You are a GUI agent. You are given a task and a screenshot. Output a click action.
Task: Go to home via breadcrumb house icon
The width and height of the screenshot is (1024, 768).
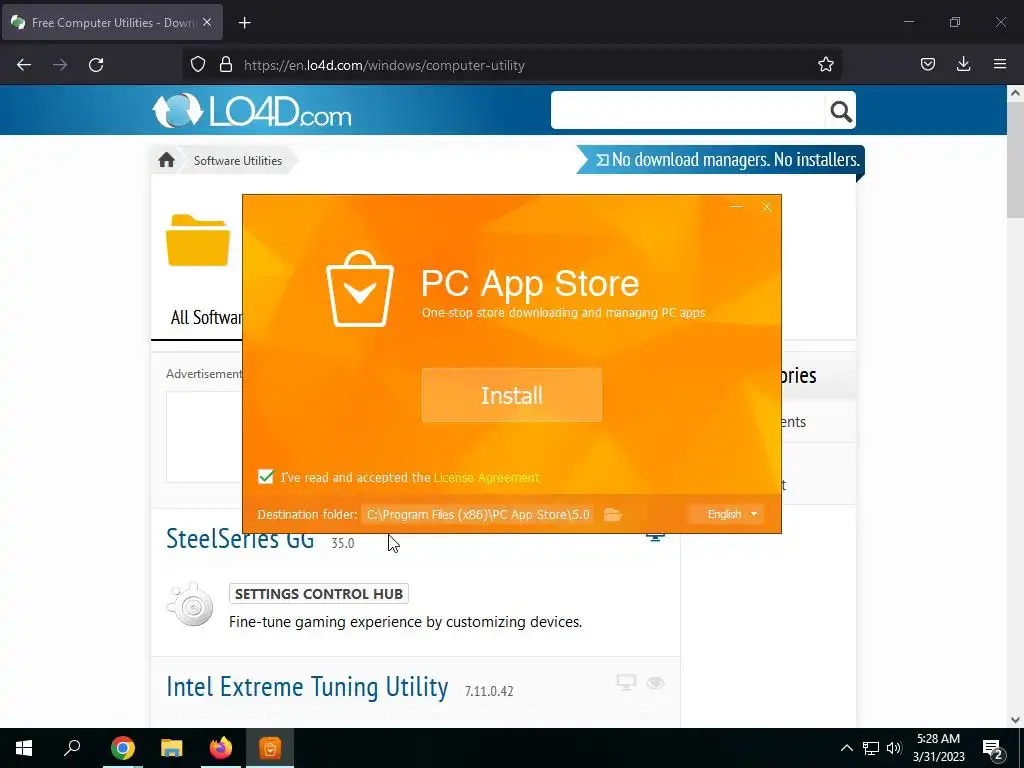pos(167,160)
